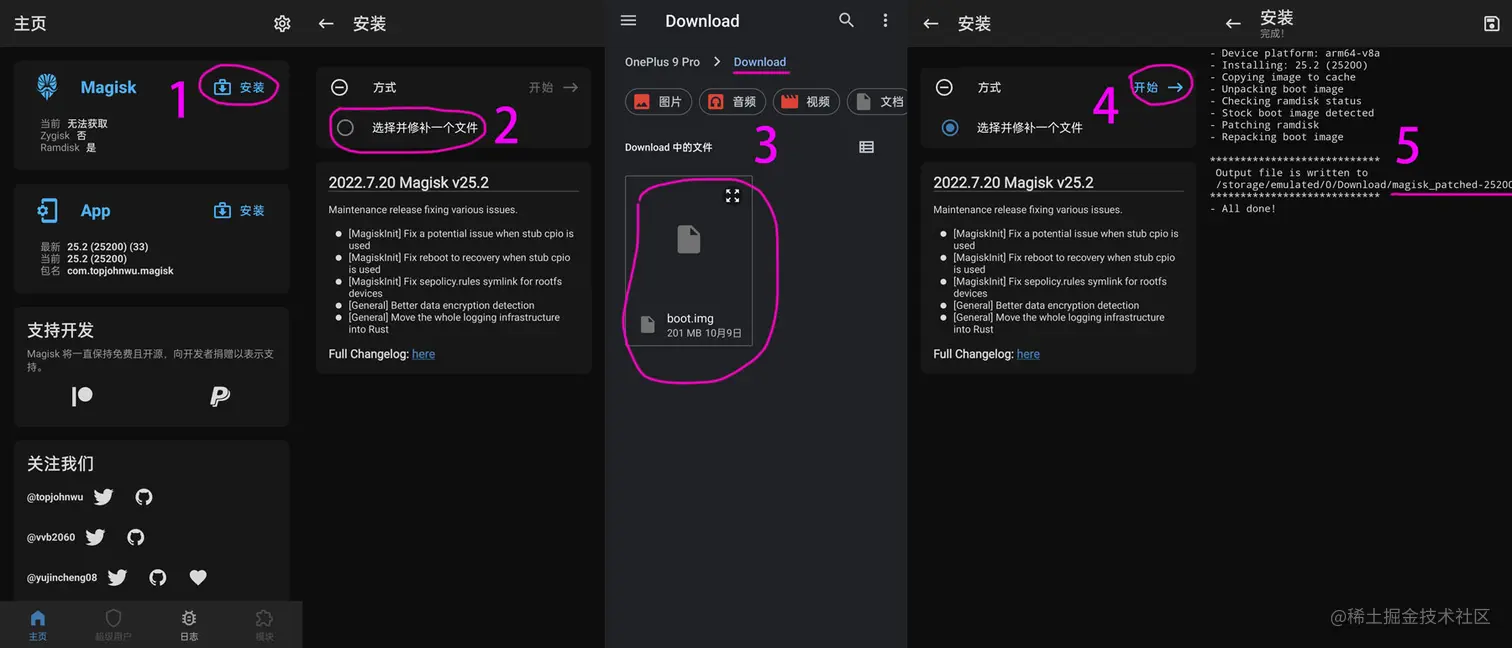Click the 支持开发 heading
This screenshot has width=1512, height=648.
[x=60, y=330]
